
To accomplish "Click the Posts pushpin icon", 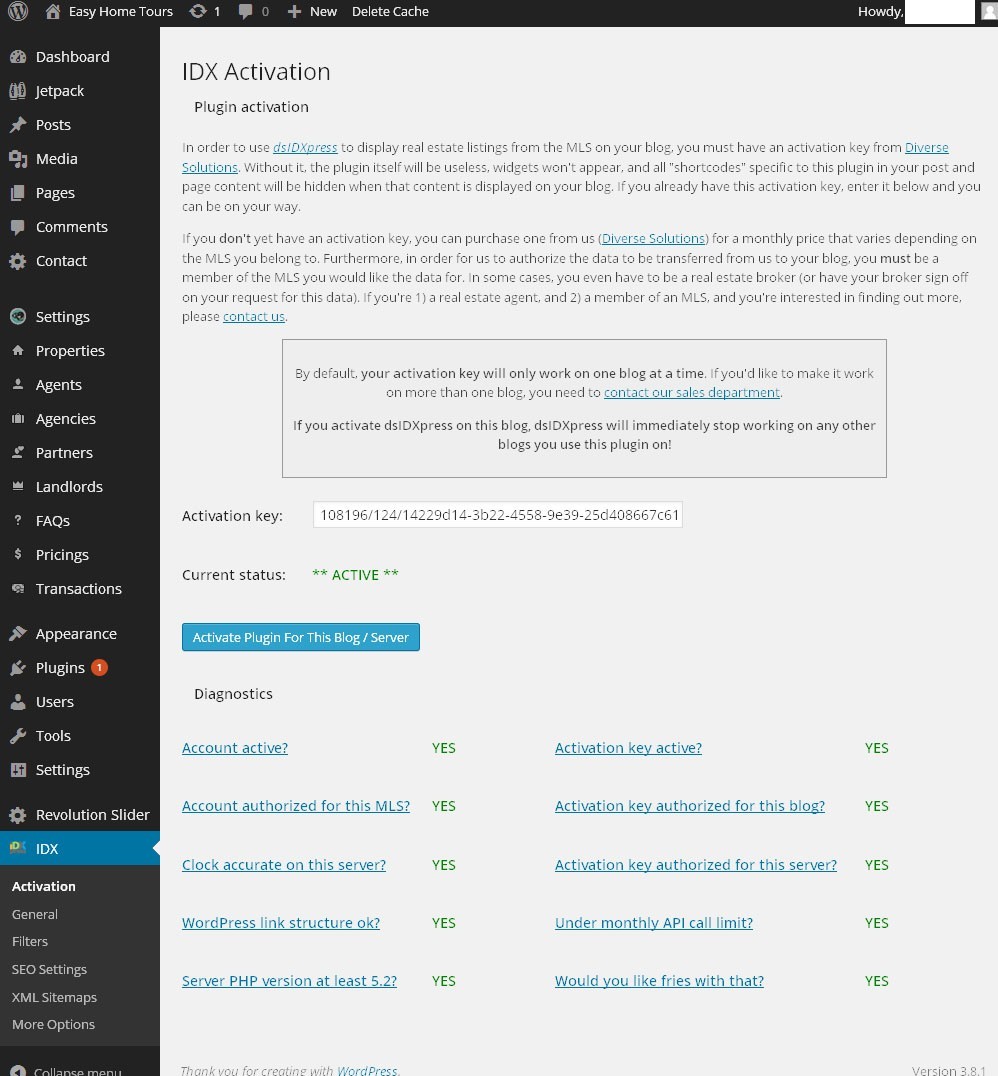I will [18, 125].
